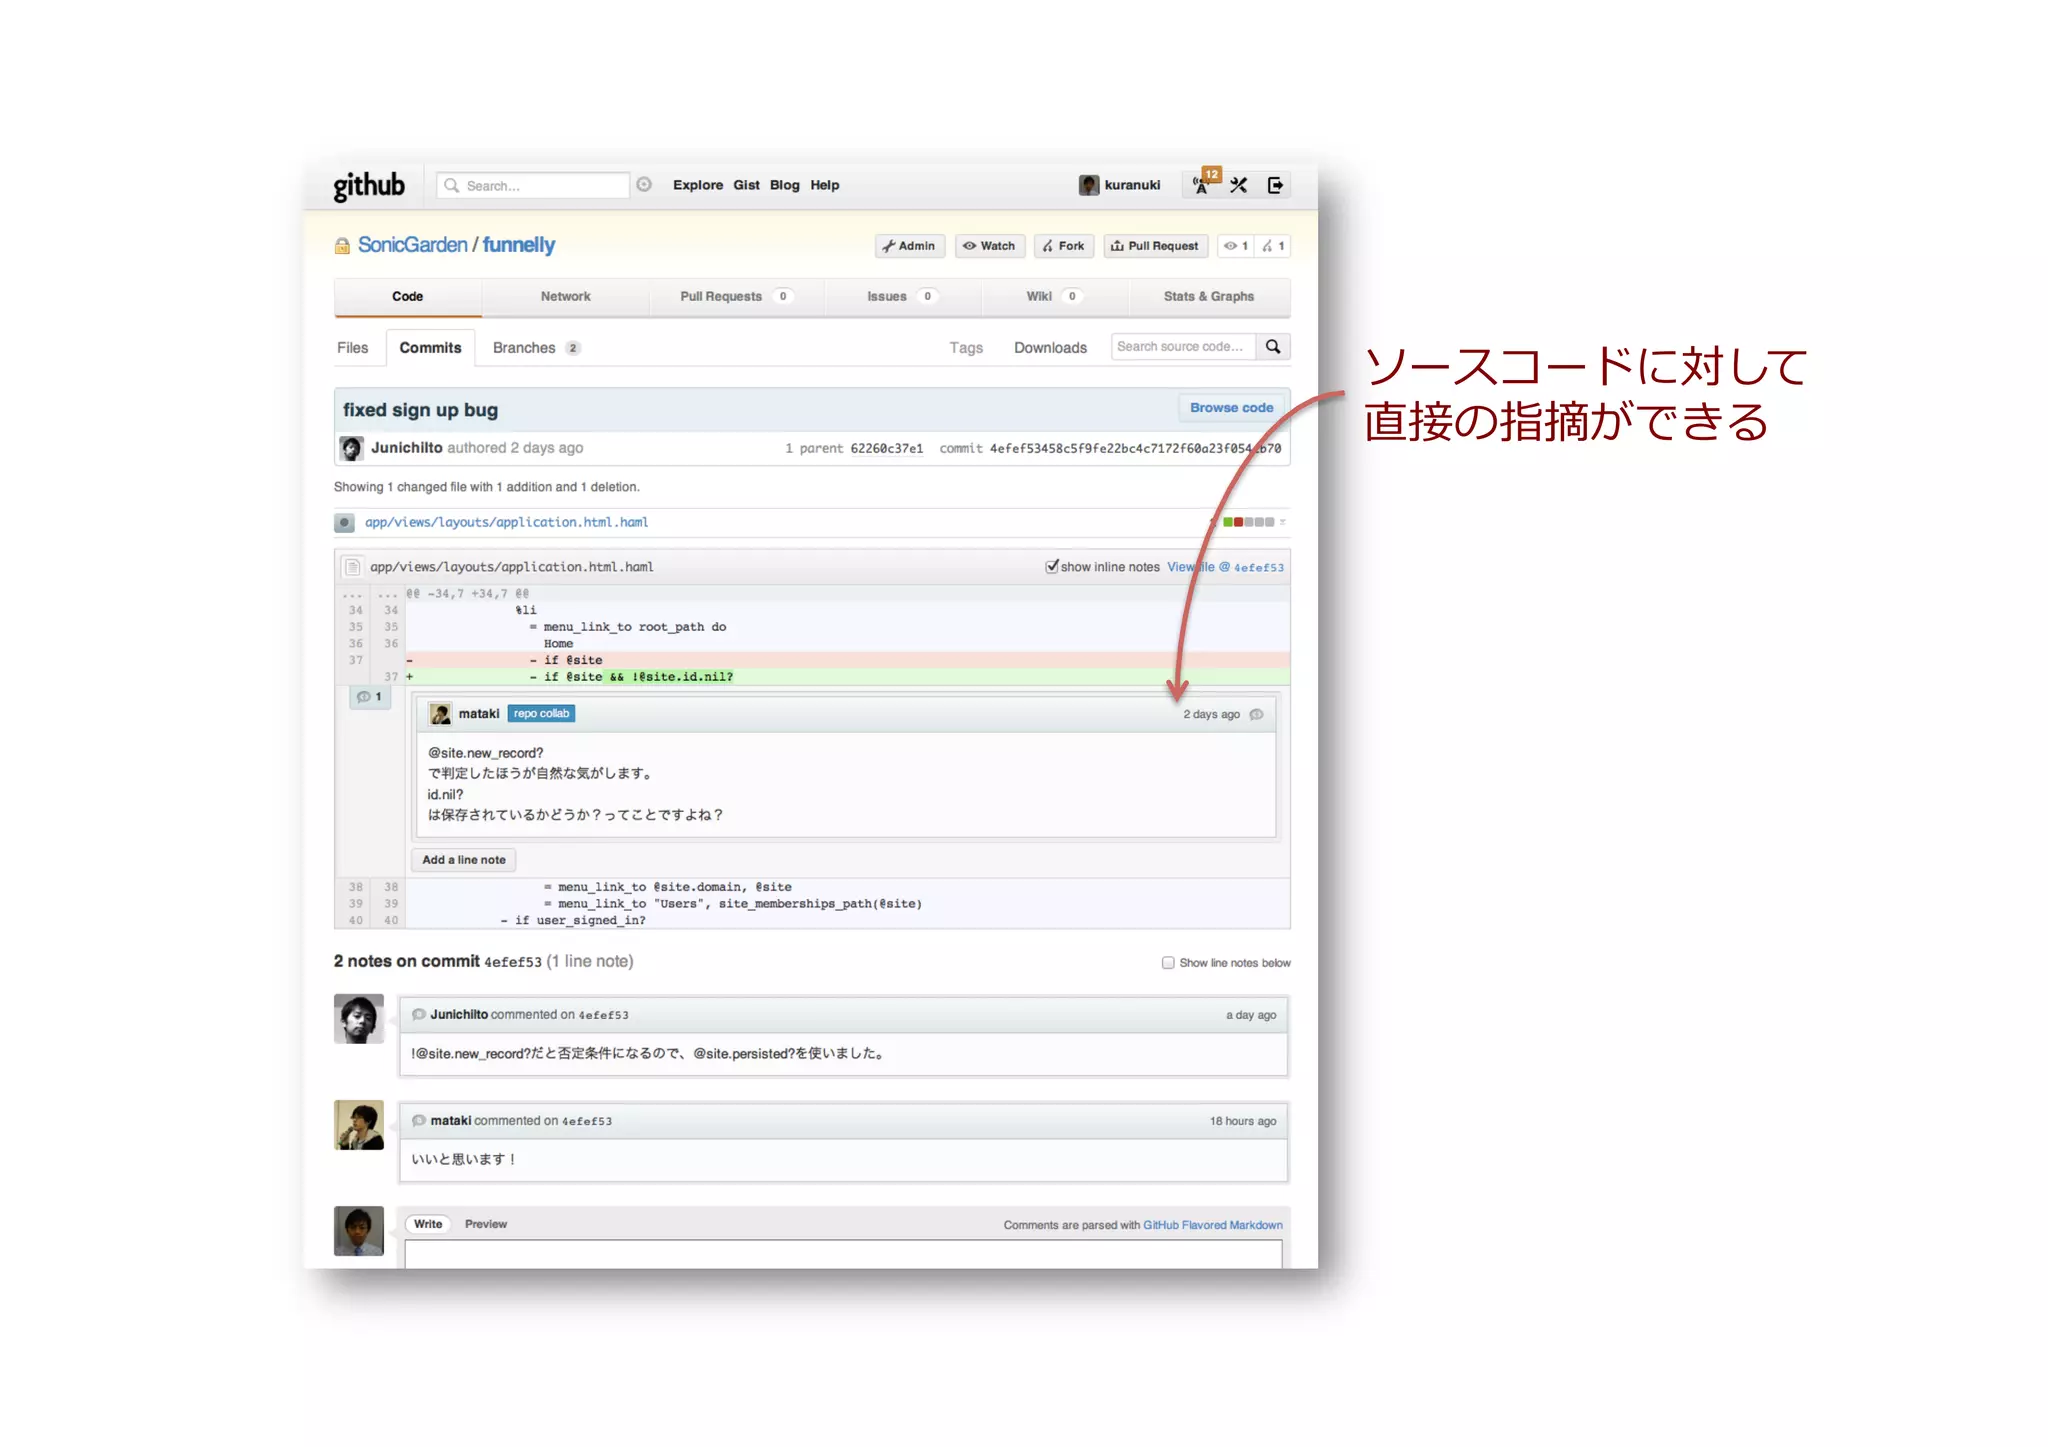Open the Downloads subtab
Viewport: 2048px width, 1447px height.
click(1050, 348)
